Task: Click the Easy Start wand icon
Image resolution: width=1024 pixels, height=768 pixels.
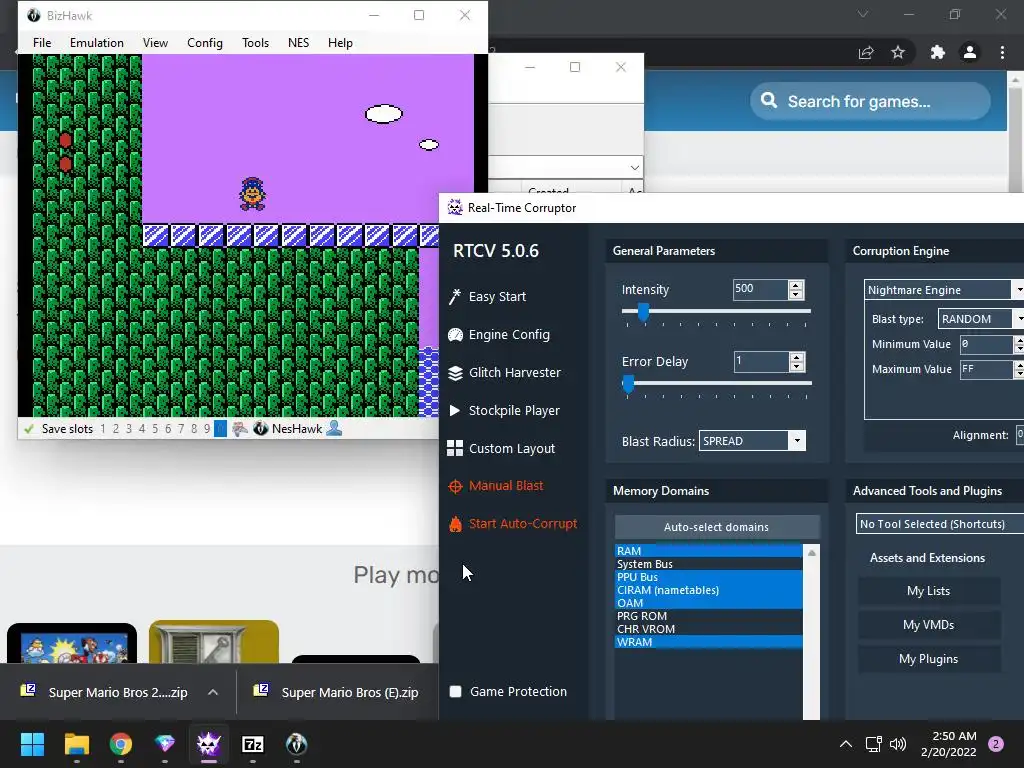Action: (455, 296)
